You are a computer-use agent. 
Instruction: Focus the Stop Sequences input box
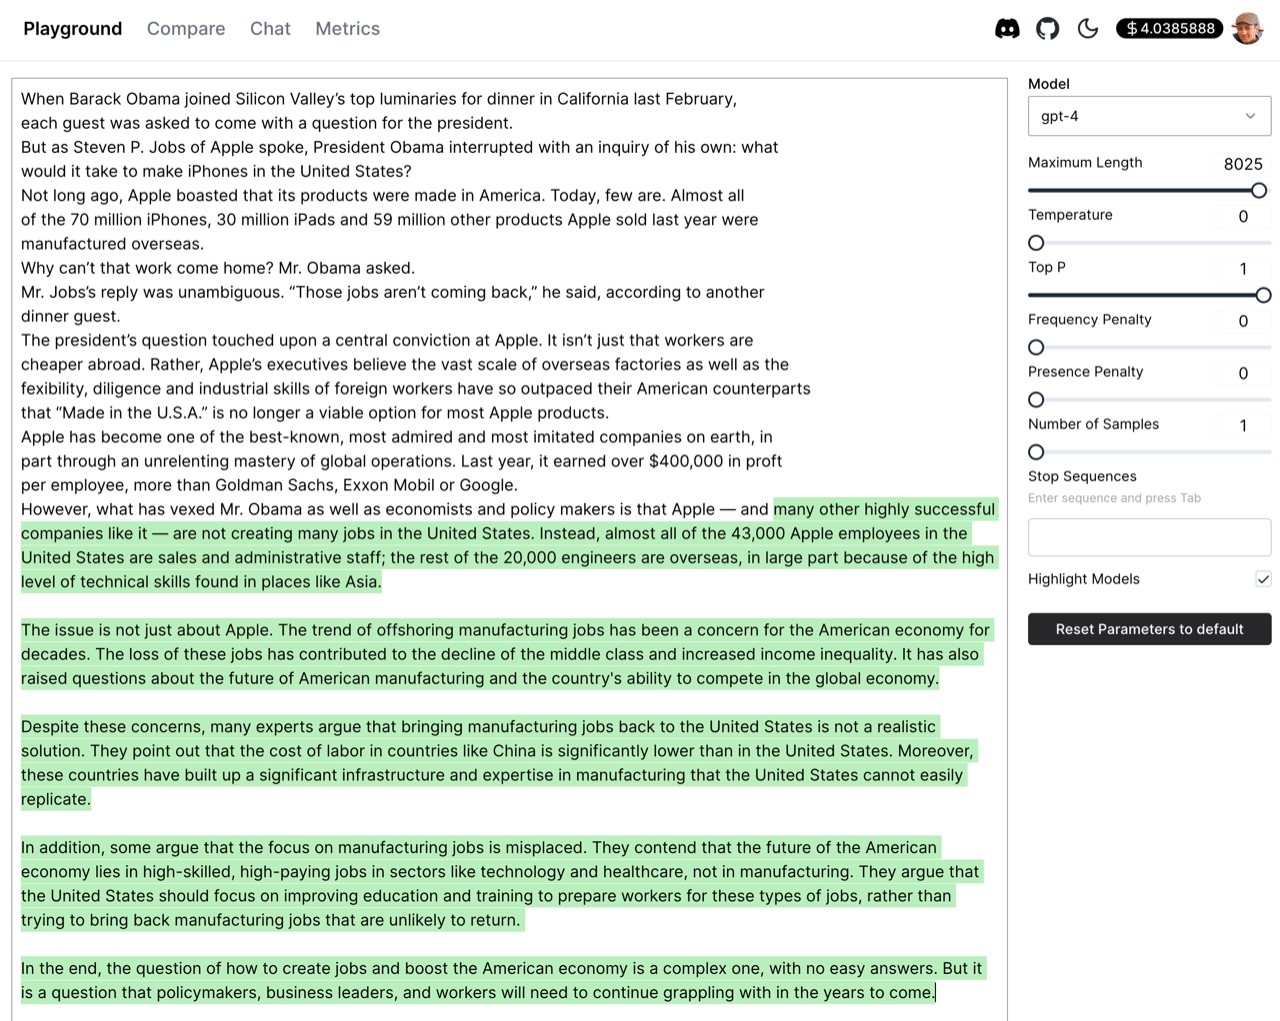[x=1149, y=537]
